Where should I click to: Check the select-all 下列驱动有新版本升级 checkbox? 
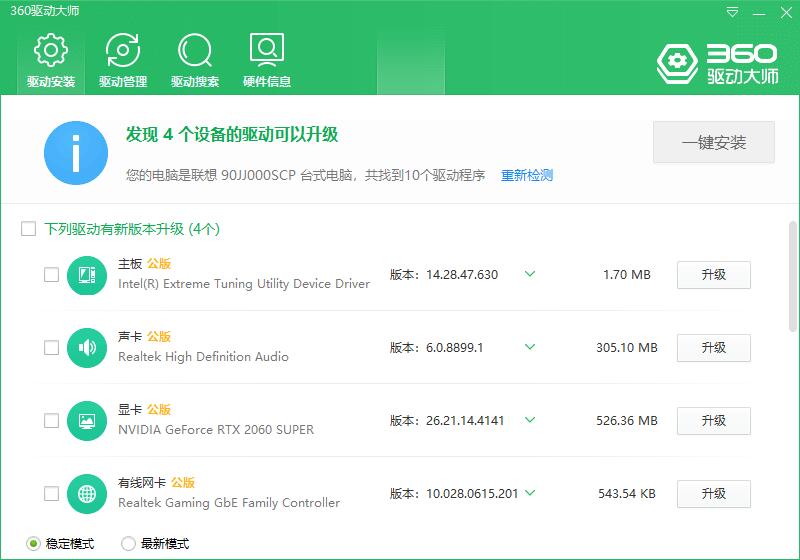pos(29,229)
